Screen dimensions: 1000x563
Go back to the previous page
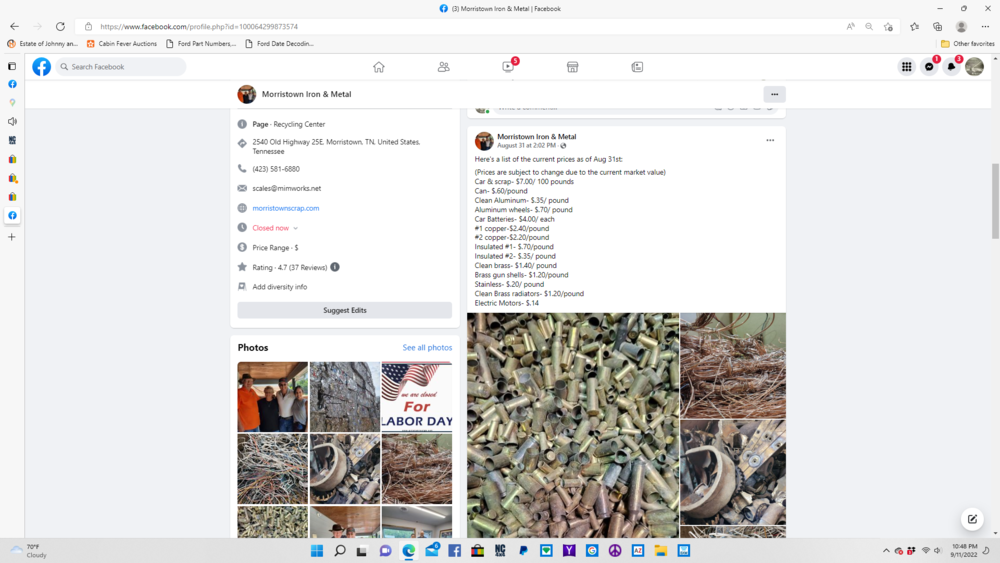click(x=14, y=27)
